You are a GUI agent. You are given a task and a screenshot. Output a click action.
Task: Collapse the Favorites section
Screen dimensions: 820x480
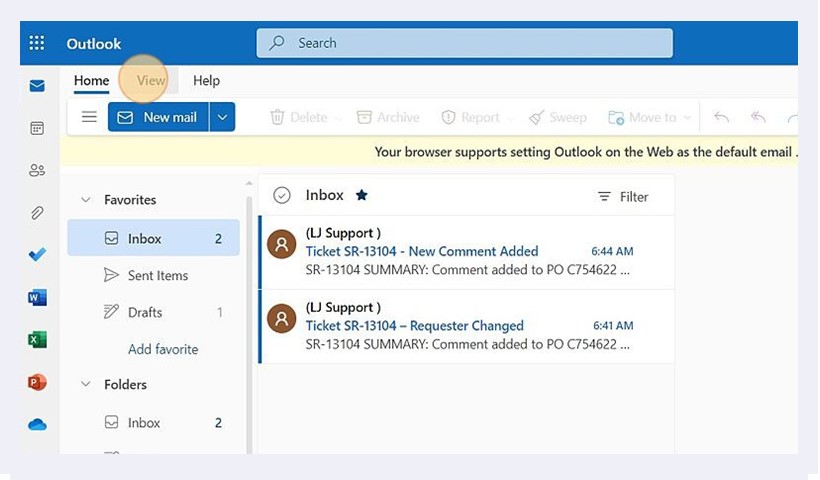pos(86,200)
